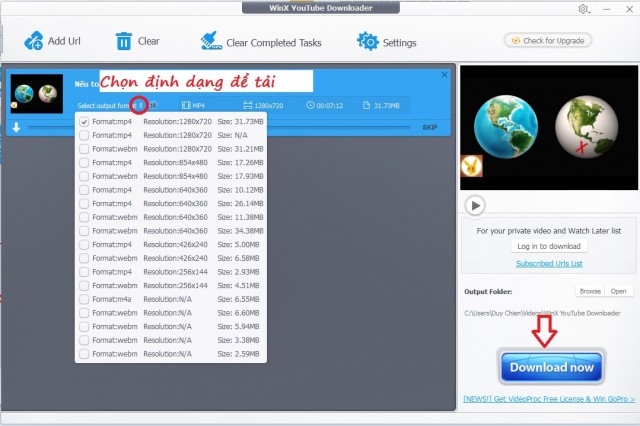
Task: Check Format:mp4 640x360 10.12MB option
Action: point(84,190)
